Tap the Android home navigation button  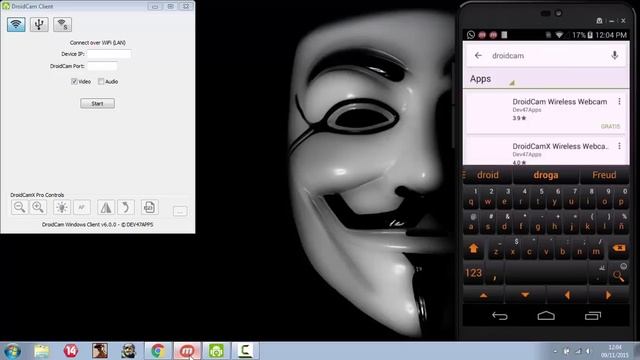(546, 316)
